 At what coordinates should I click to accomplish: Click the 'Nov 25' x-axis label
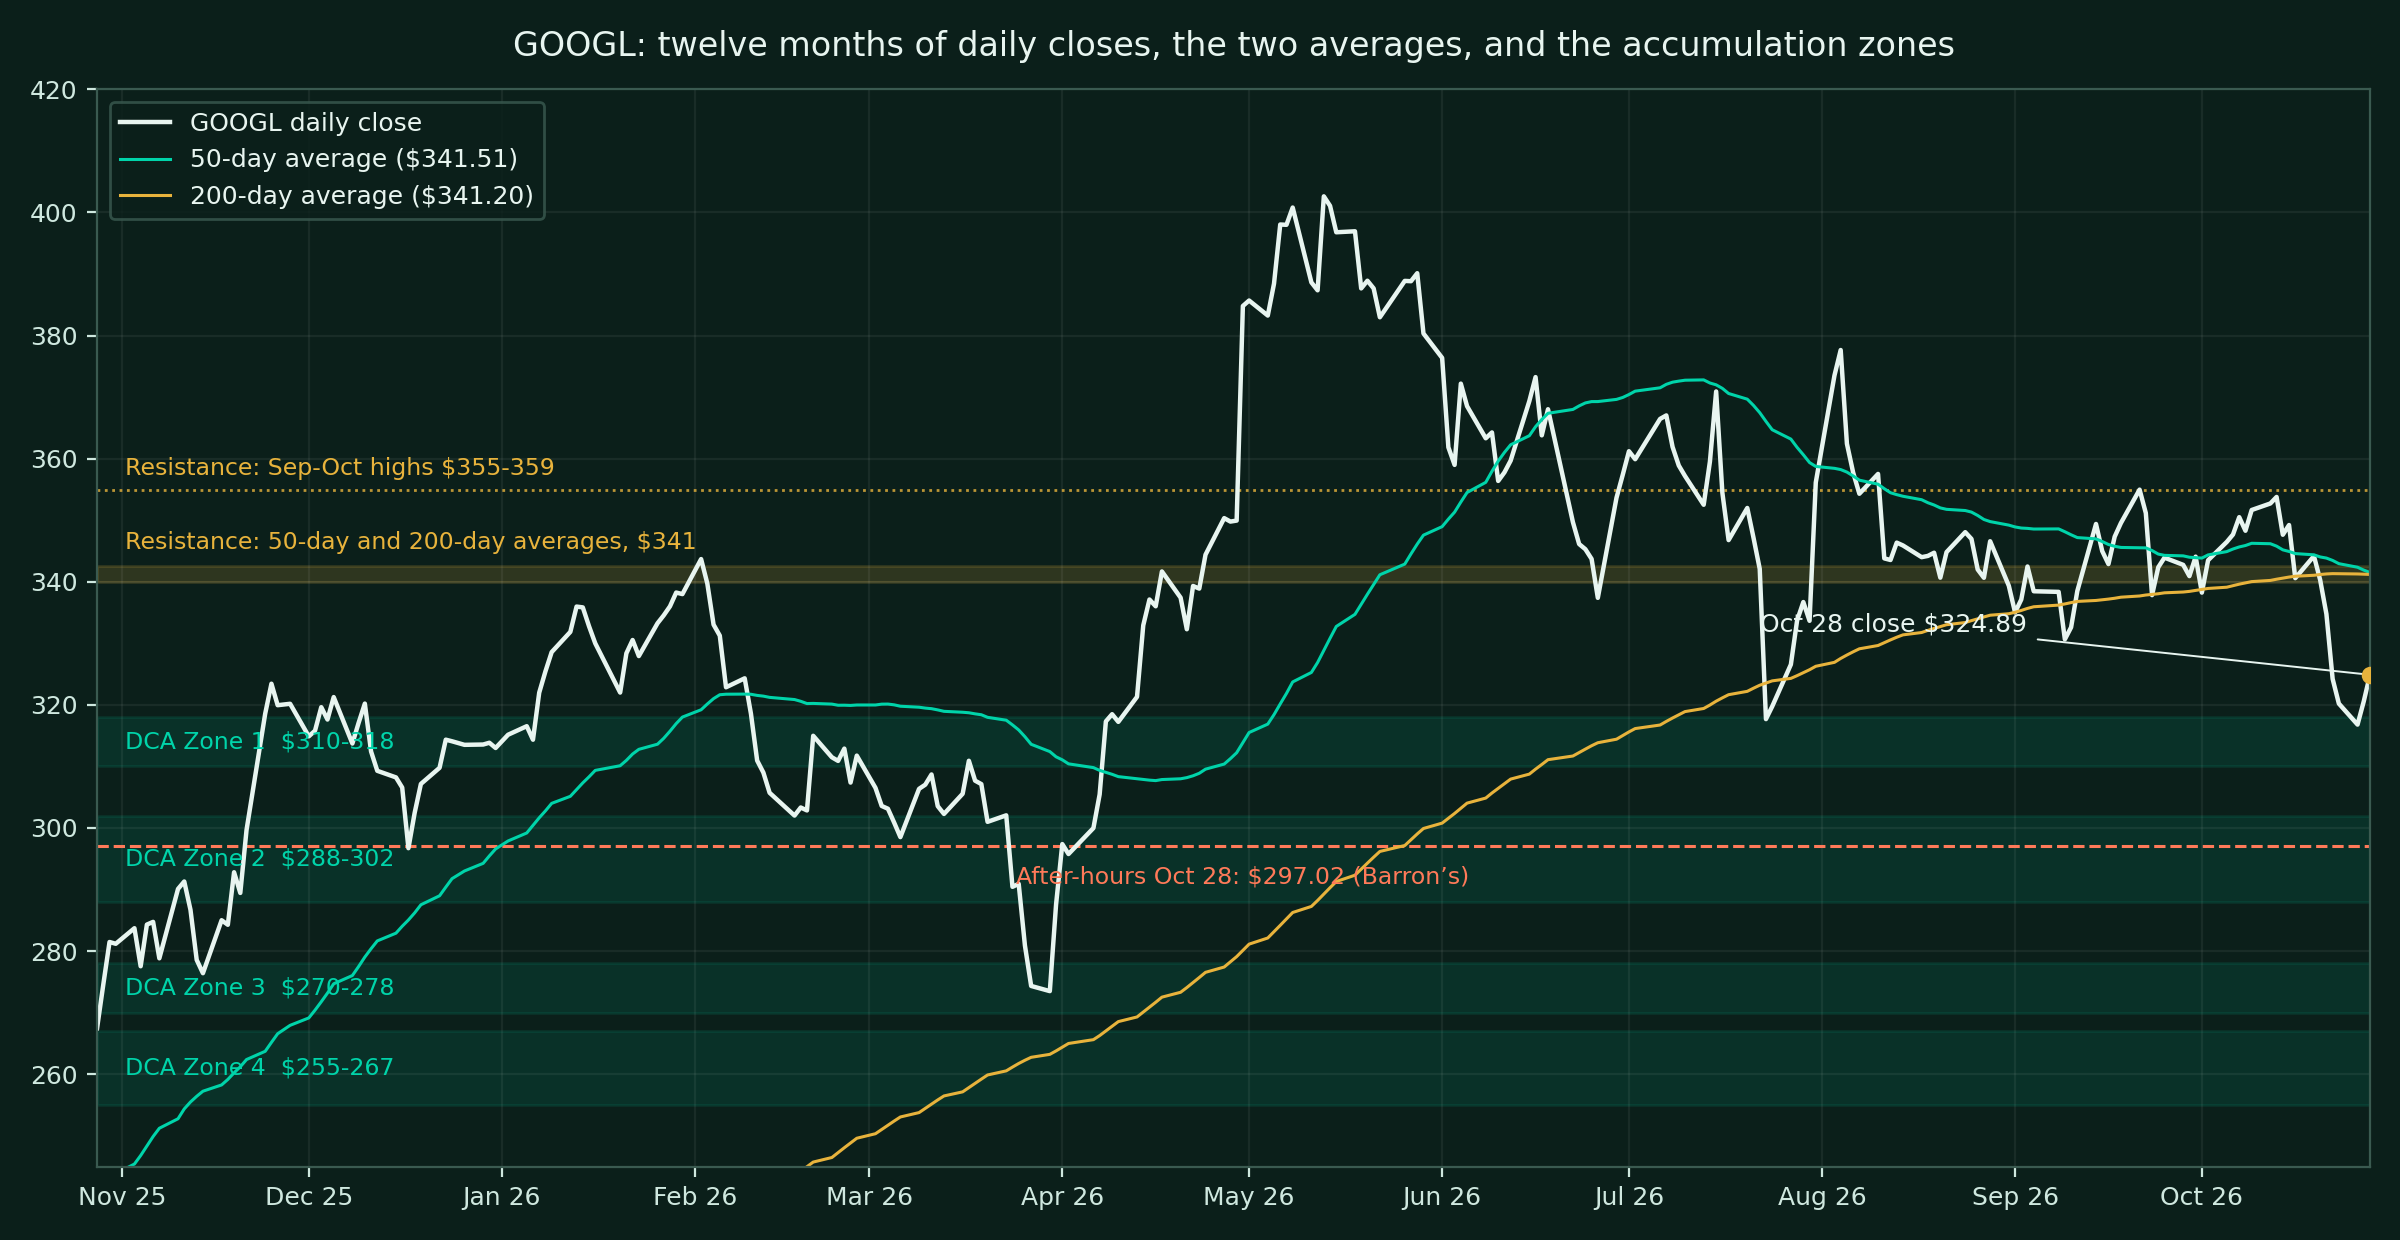122,1197
